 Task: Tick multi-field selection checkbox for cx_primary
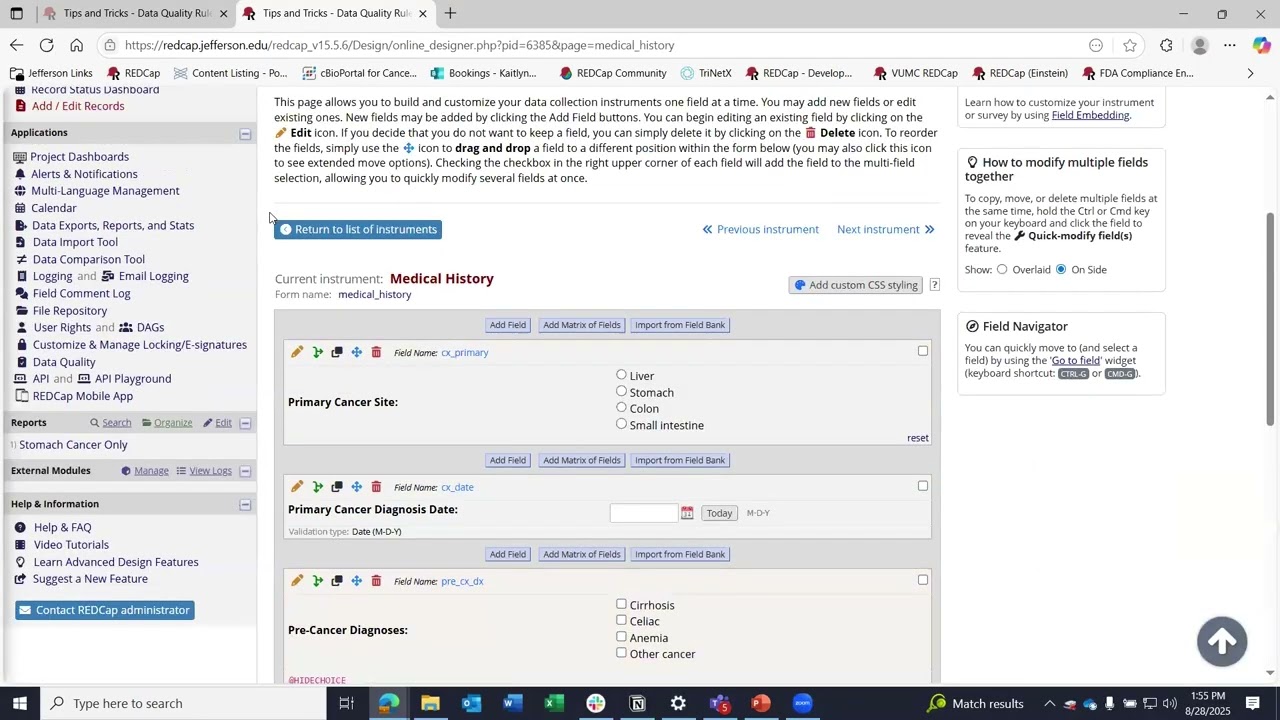(923, 351)
